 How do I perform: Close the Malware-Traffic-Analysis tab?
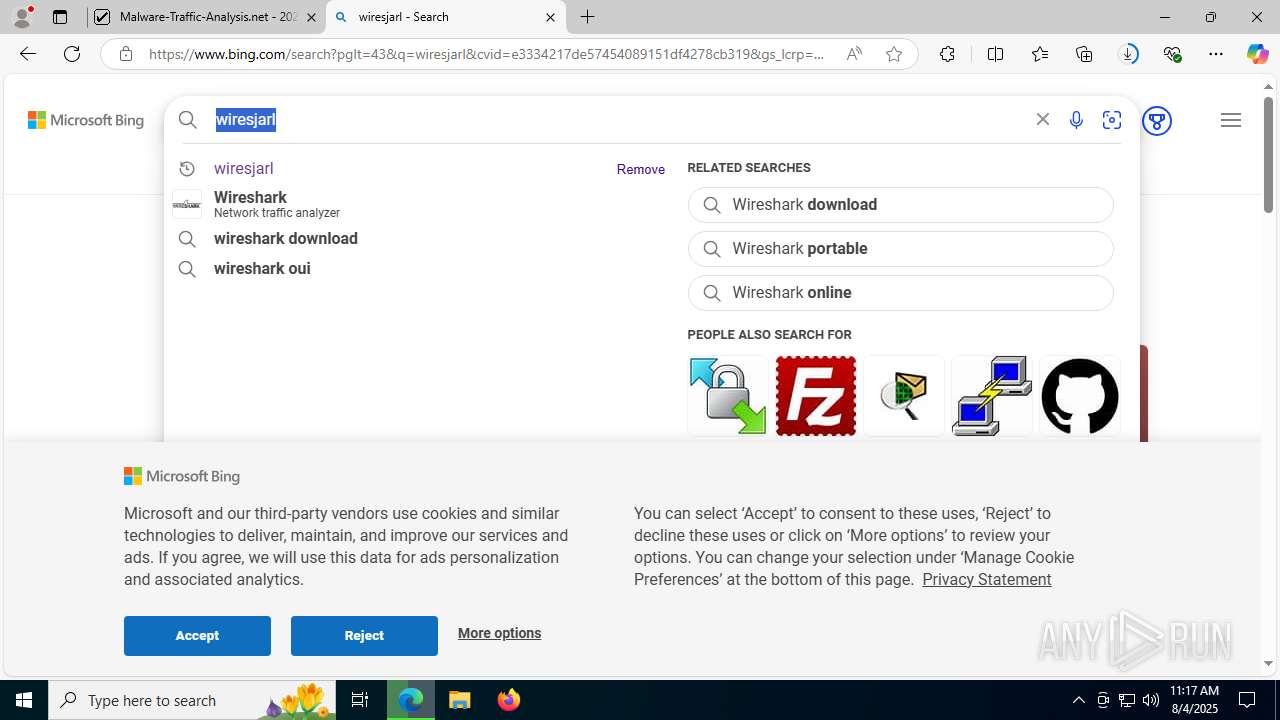pos(311,17)
